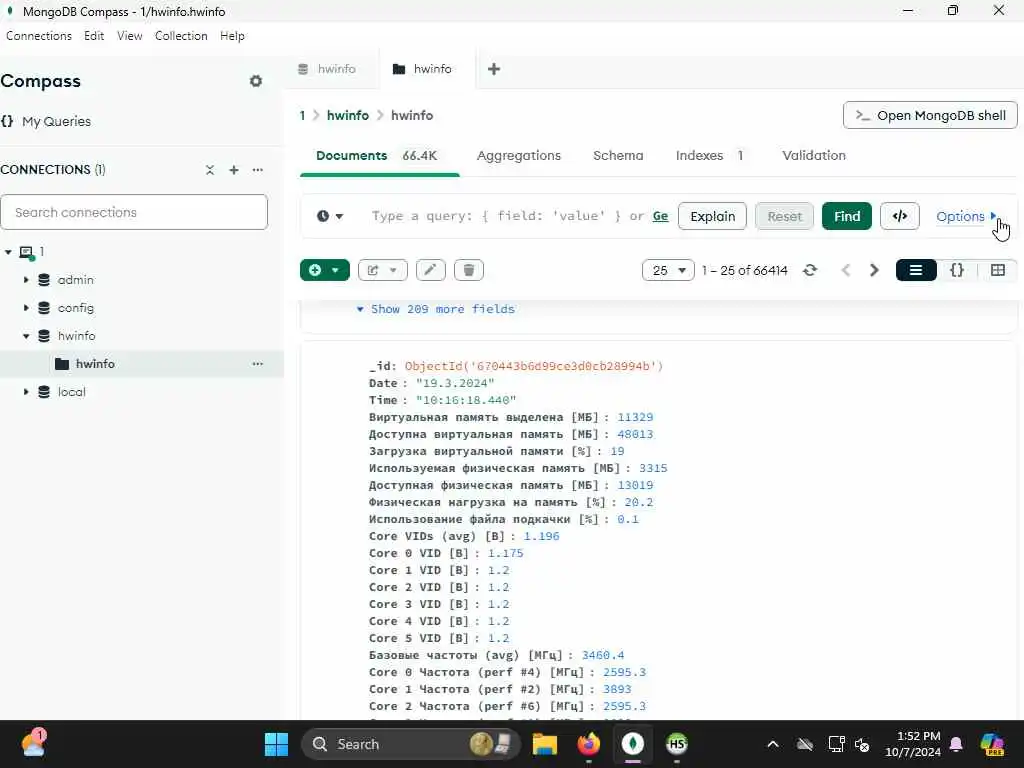Click the taskbar clock 1:52 PM
1024x768 pixels.
(913, 744)
